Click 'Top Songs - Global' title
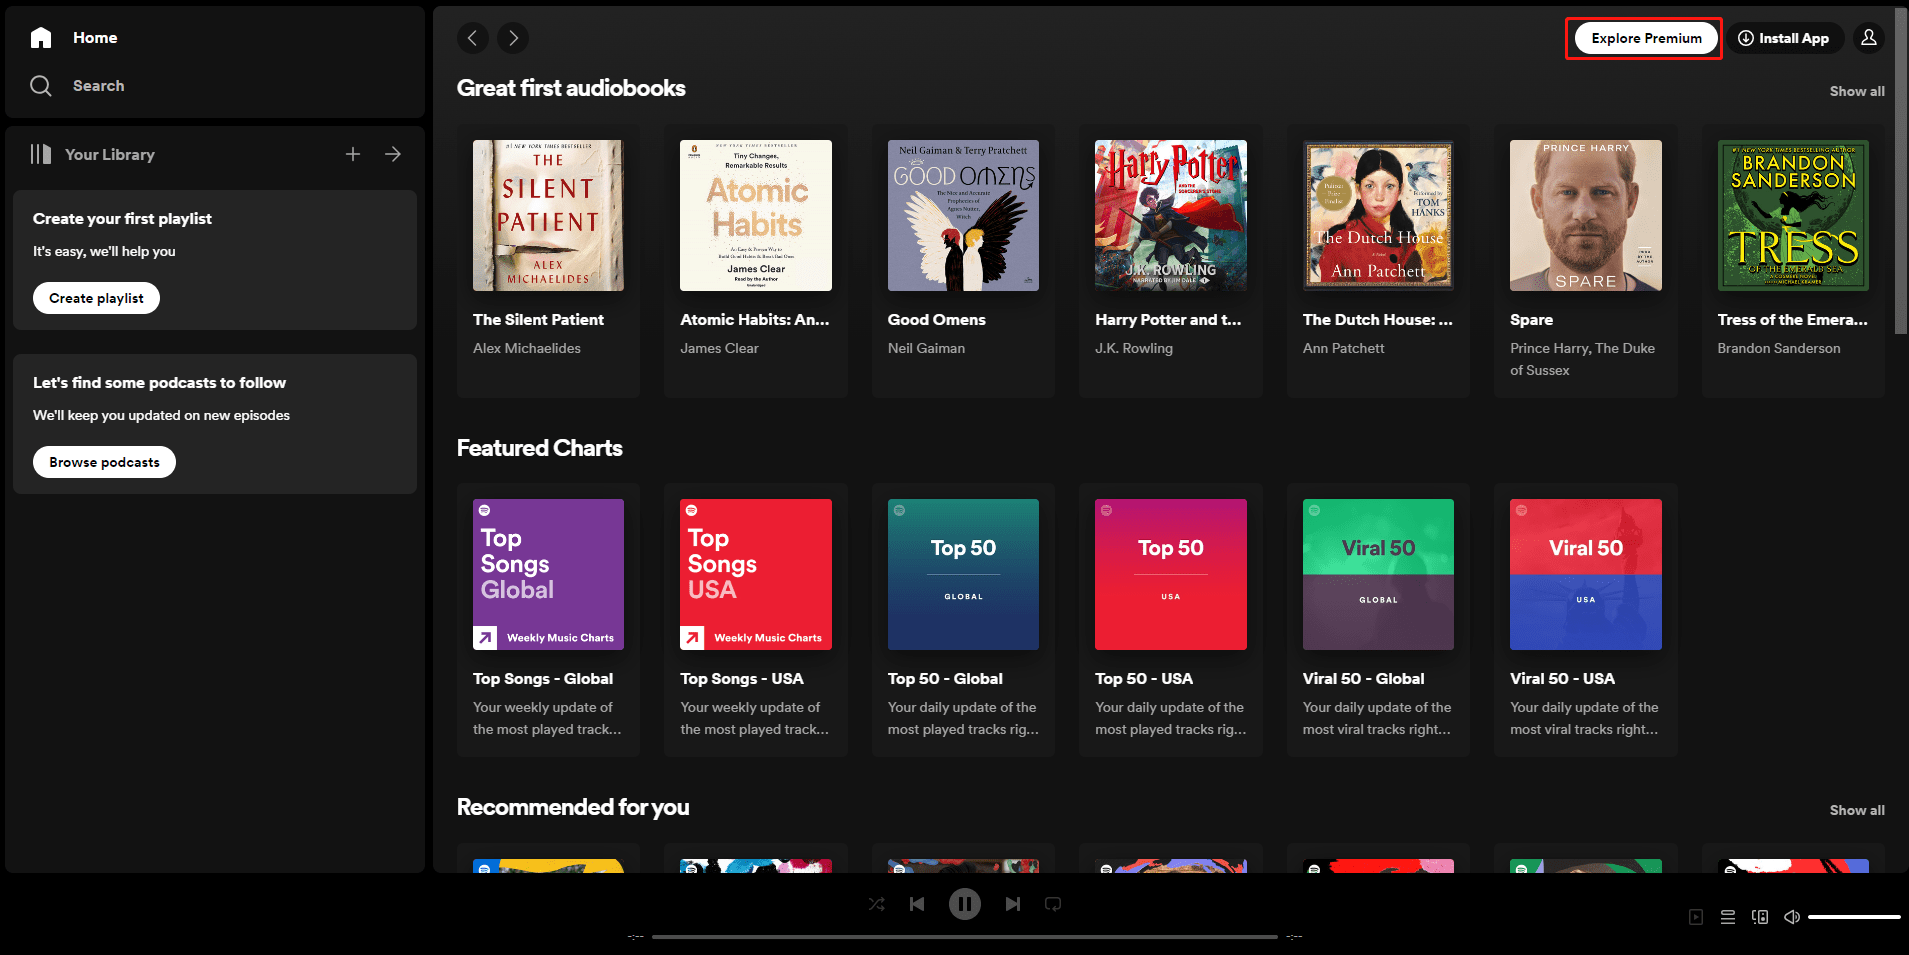Image resolution: width=1909 pixels, height=955 pixels. pyautogui.click(x=543, y=678)
